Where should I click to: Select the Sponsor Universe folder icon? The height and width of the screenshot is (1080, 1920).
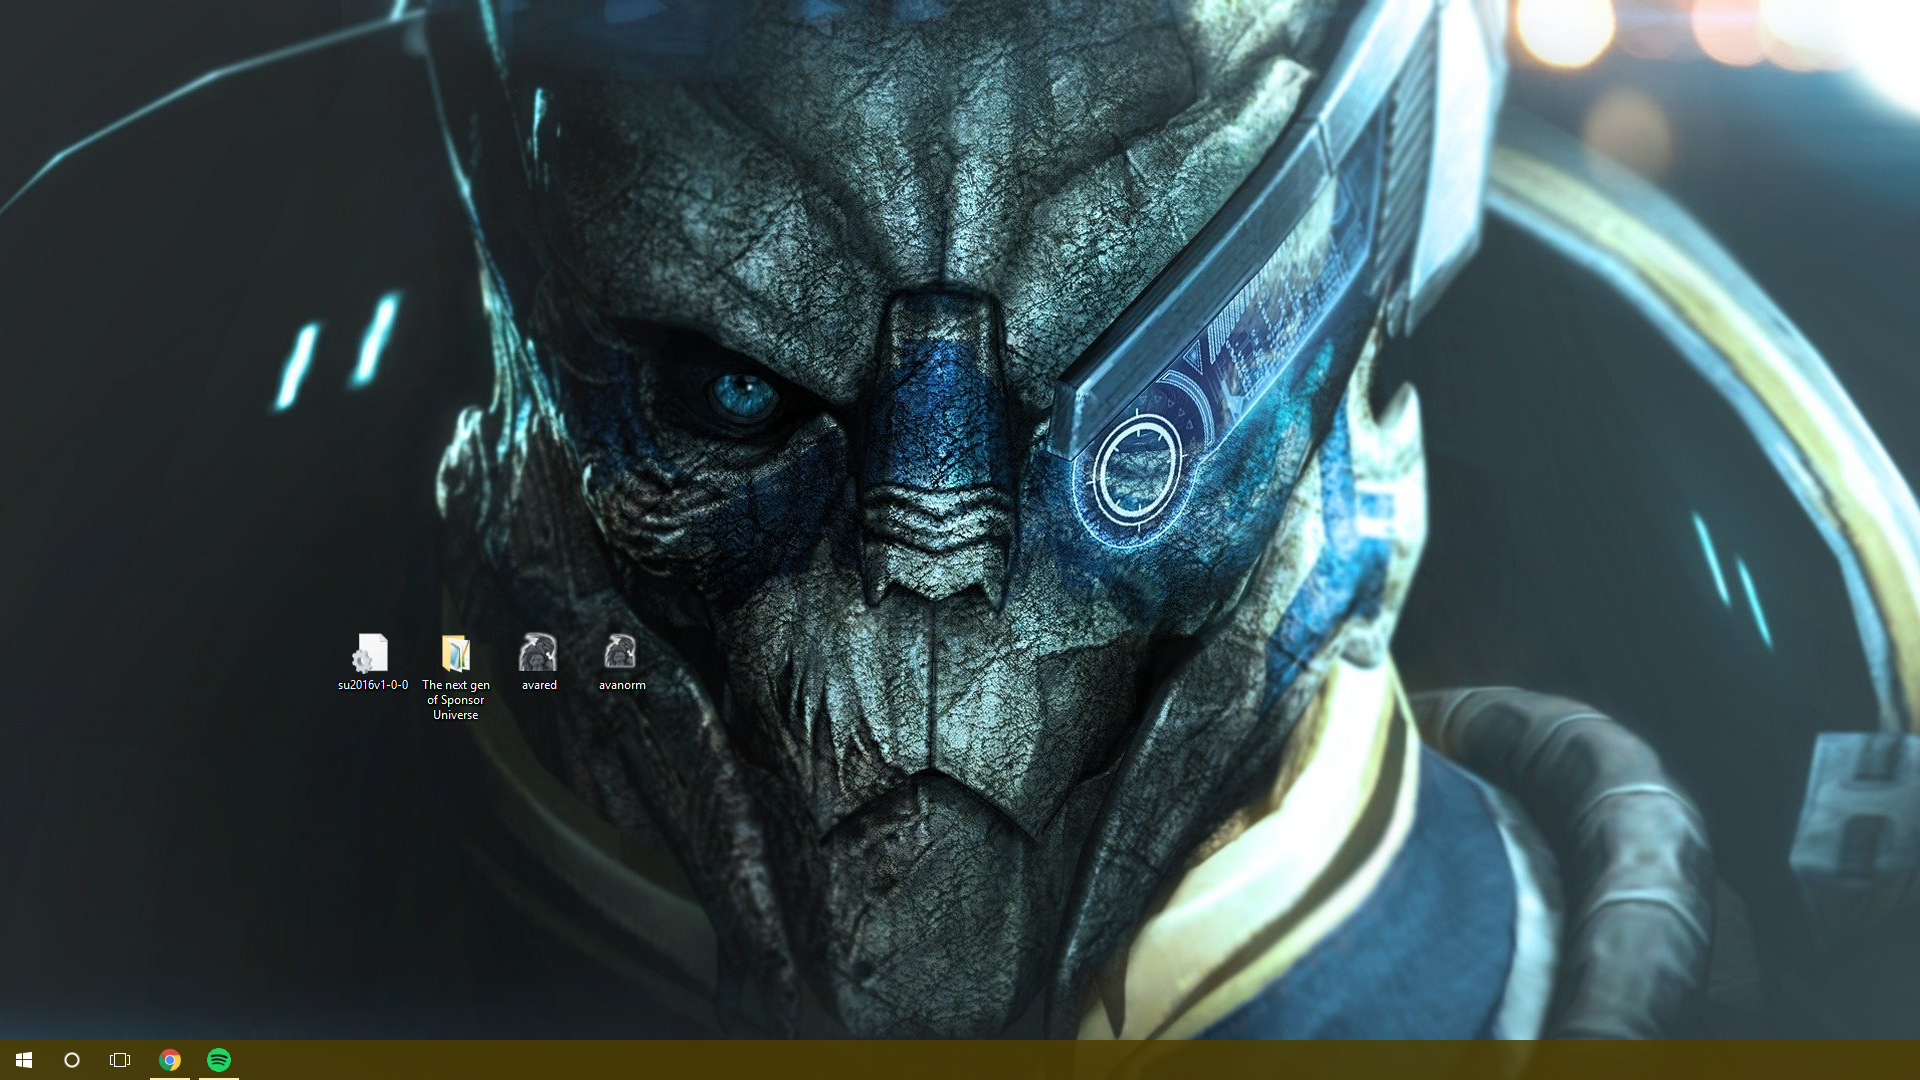coord(456,653)
